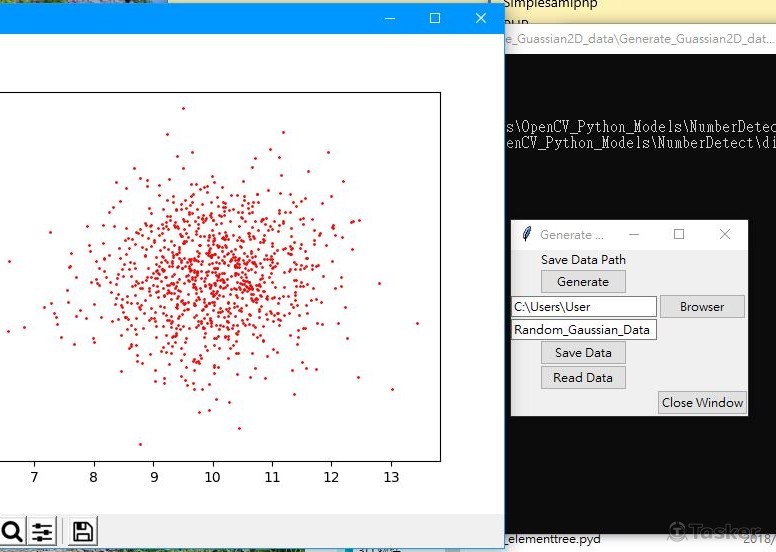The image size is (776, 552).
Task: Click x-axis tick label 11
Action: point(272,477)
